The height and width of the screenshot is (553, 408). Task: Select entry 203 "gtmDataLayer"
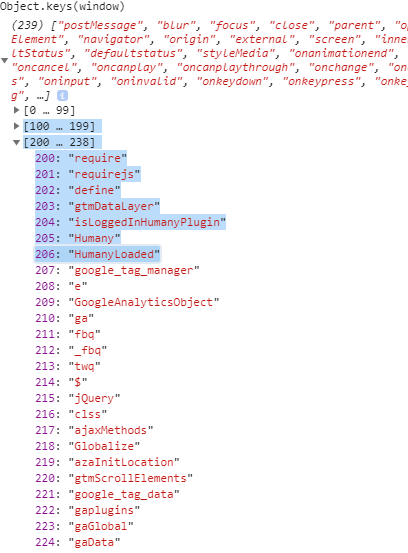(97, 206)
